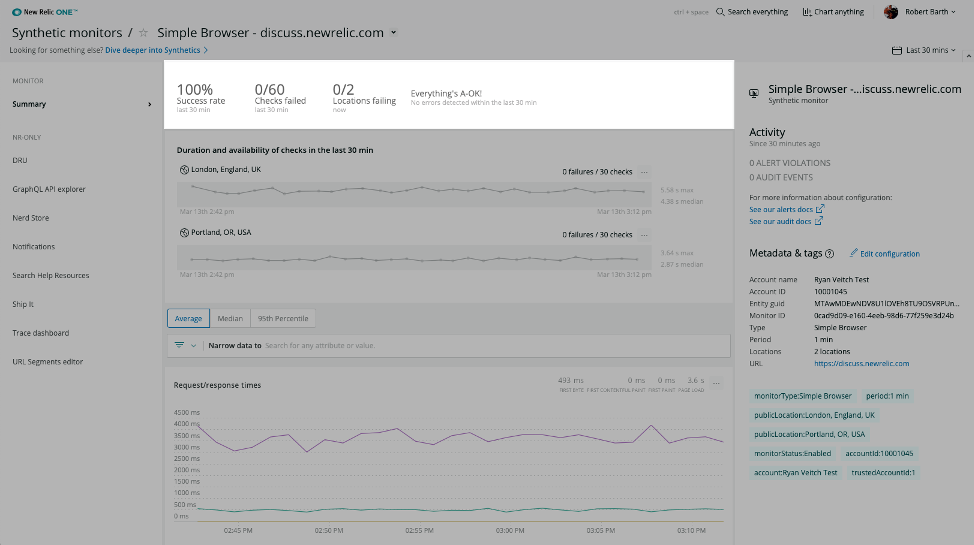
Task: Open the Request/response times ellipsis menu
Action: [716, 383]
